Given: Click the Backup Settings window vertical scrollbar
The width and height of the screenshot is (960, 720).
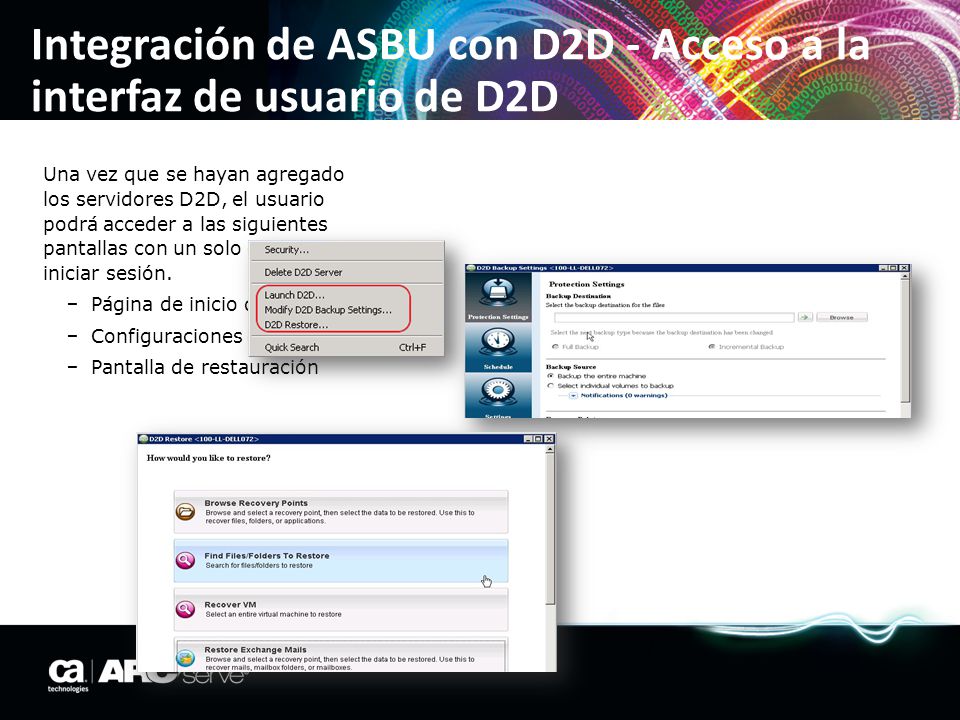Looking at the screenshot, I should coord(905,346).
